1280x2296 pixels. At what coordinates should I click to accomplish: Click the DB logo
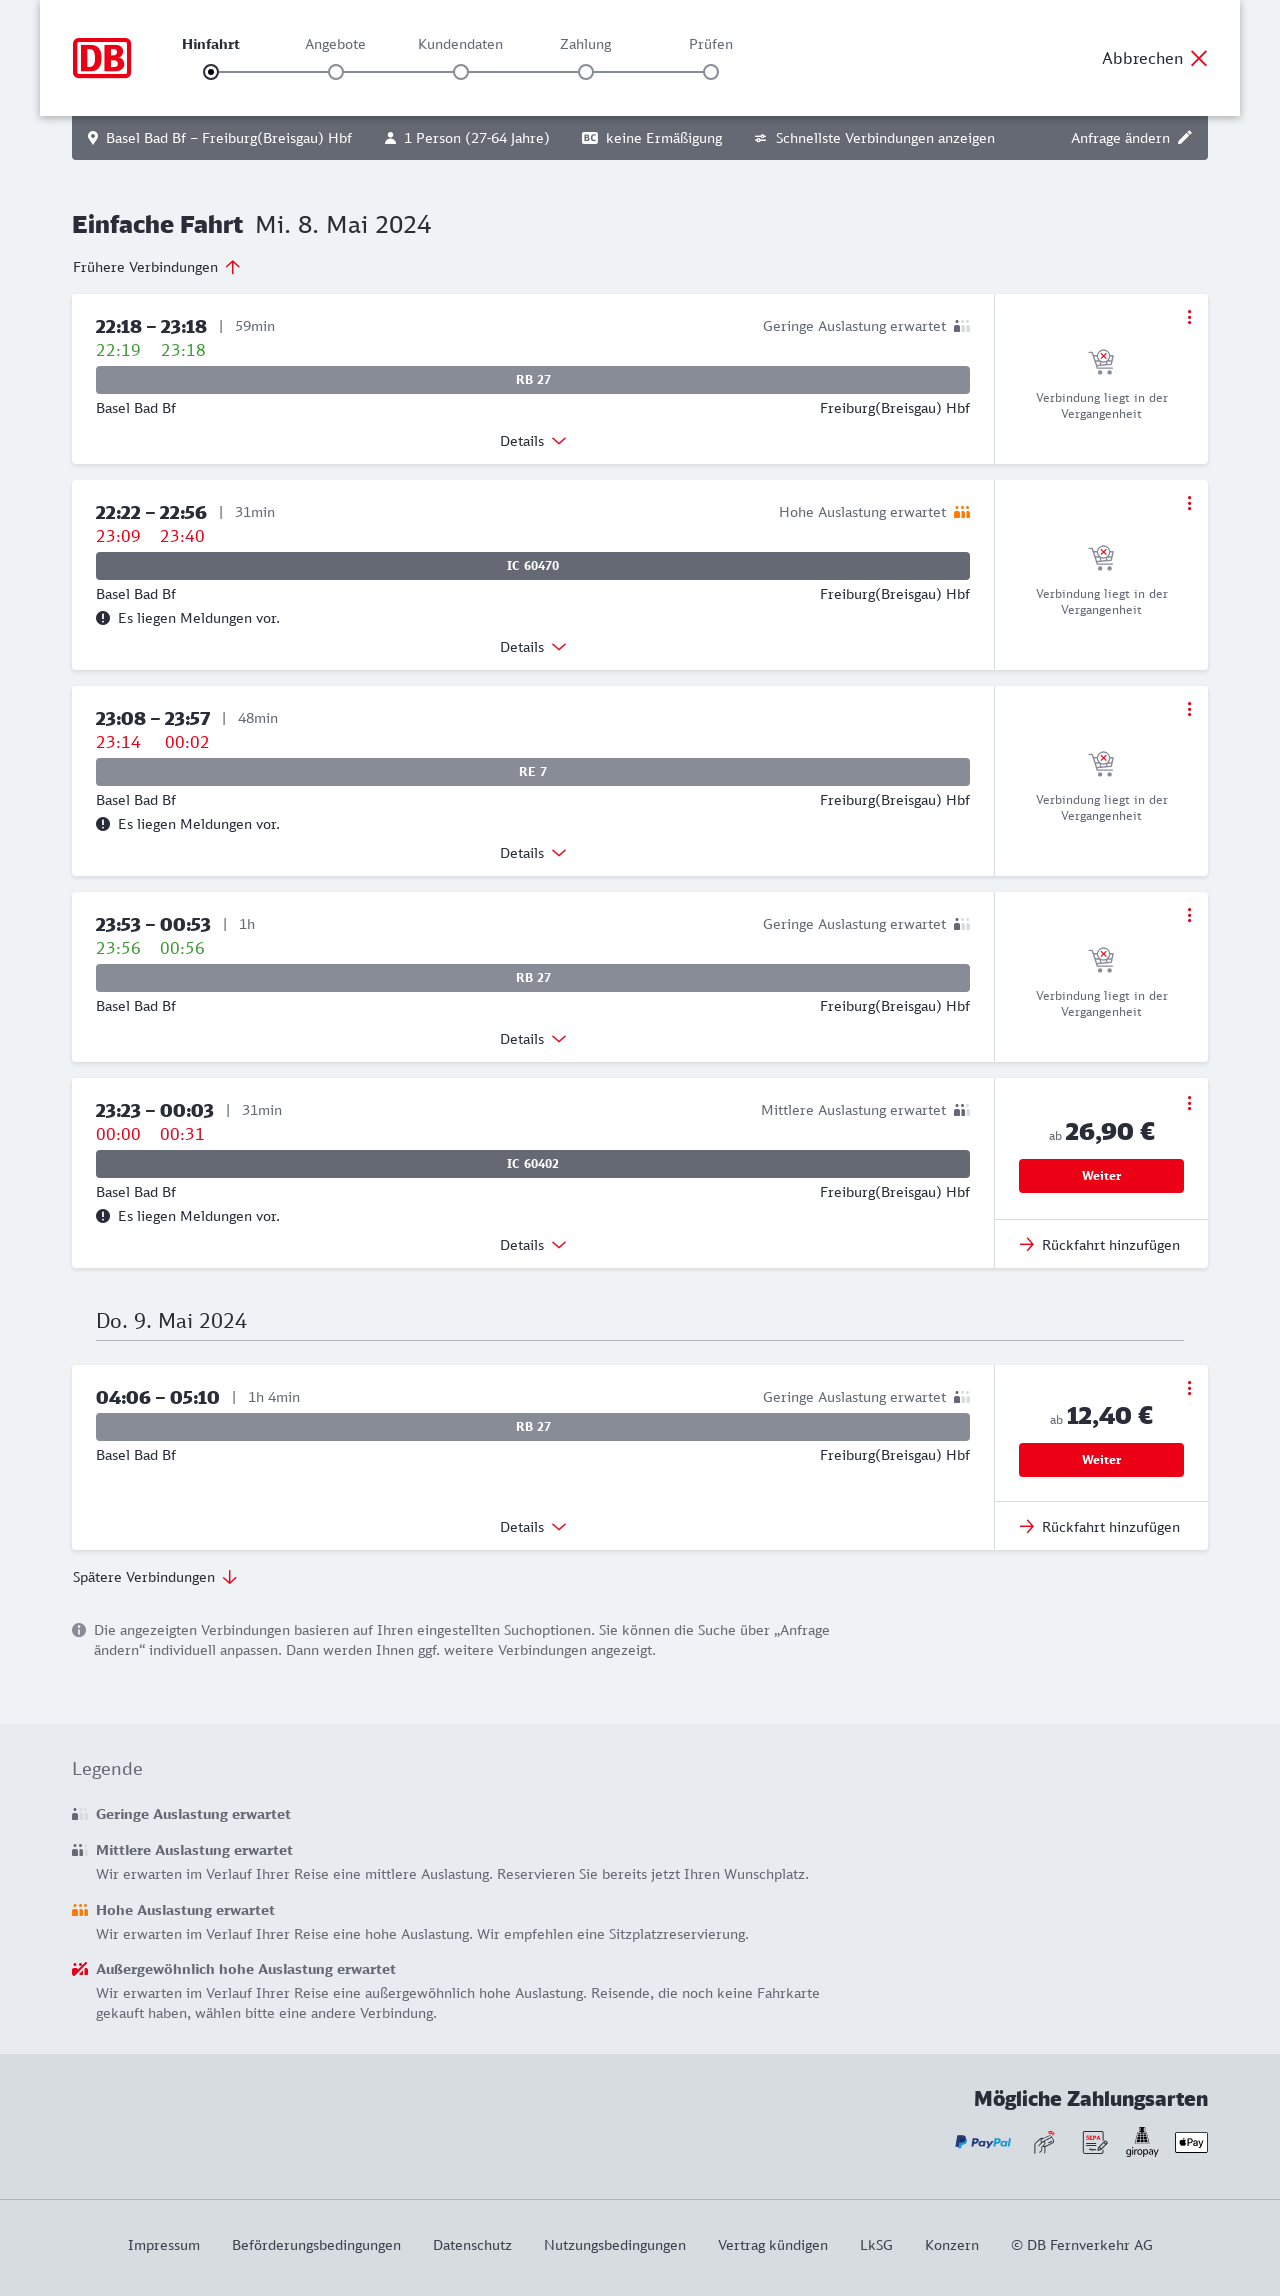pos(102,58)
